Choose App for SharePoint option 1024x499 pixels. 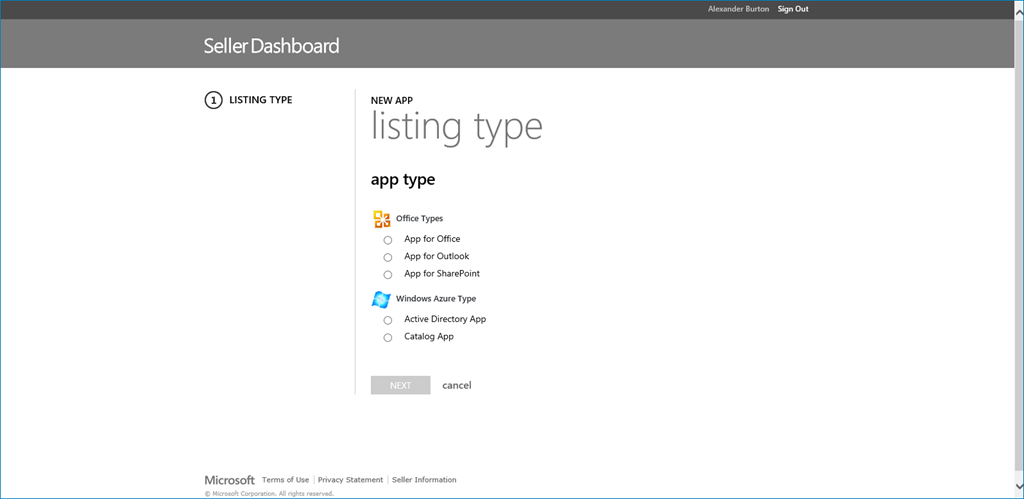click(388, 275)
